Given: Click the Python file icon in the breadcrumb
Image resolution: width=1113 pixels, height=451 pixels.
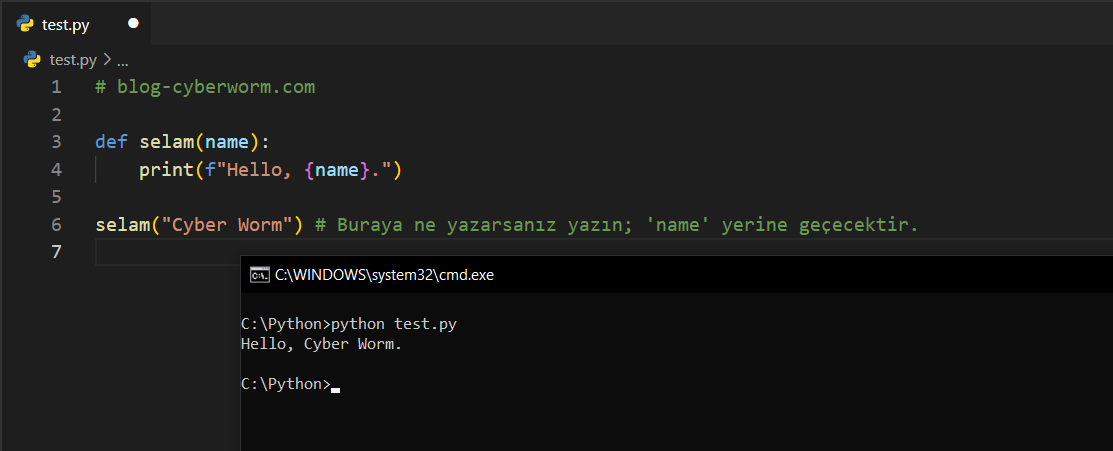Looking at the screenshot, I should point(33,59).
